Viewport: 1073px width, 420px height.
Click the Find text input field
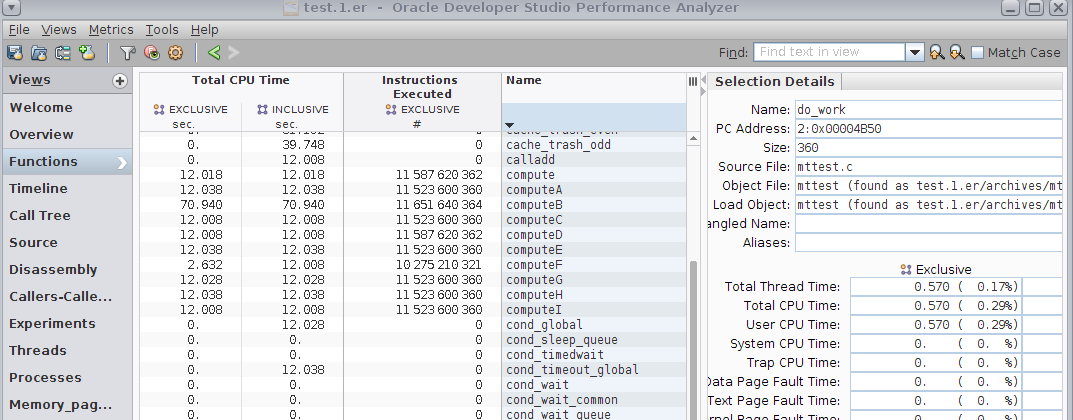point(829,53)
